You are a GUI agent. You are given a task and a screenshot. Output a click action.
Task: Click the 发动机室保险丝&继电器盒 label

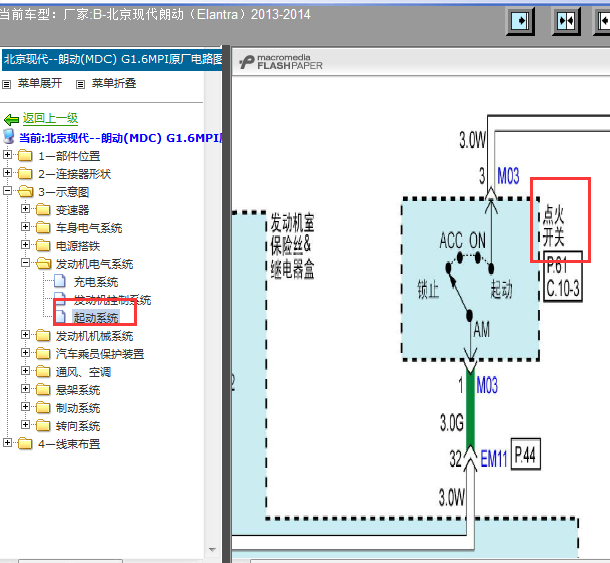coord(293,246)
